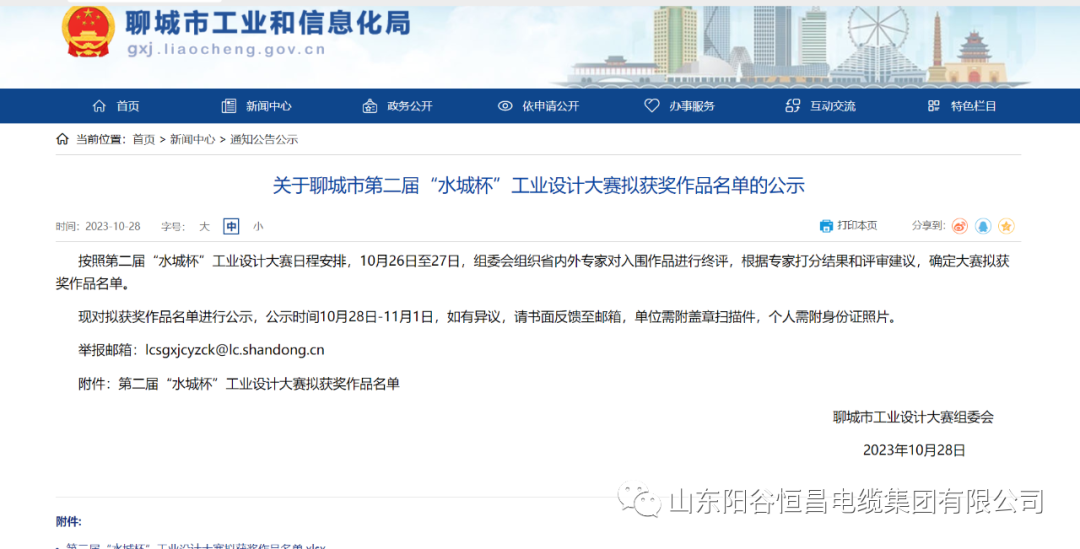Click the breadcrumb home icon
The width and height of the screenshot is (1080, 549).
tap(63, 139)
